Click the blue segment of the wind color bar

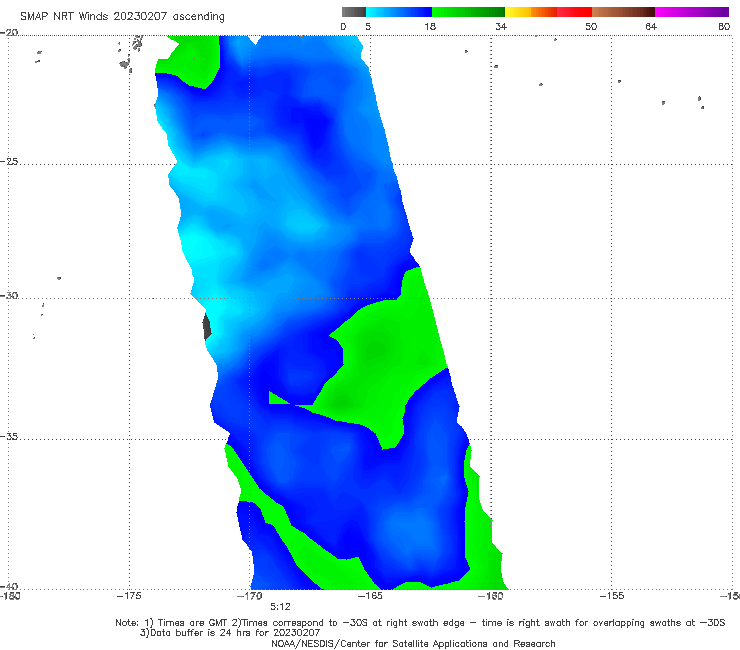click(x=399, y=12)
